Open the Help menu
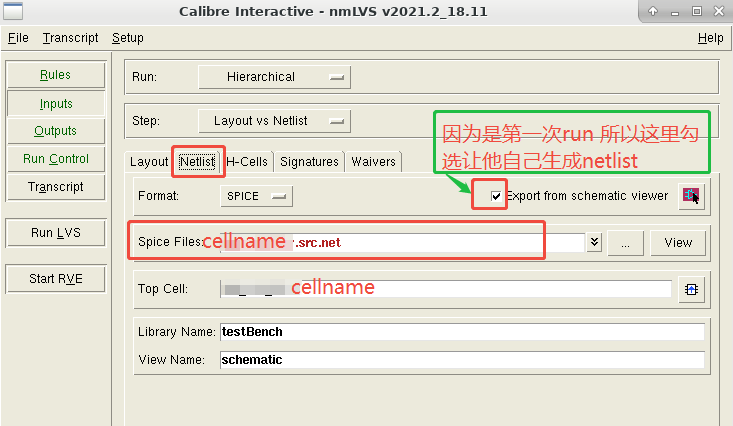Image resolution: width=733 pixels, height=426 pixels. coord(710,38)
